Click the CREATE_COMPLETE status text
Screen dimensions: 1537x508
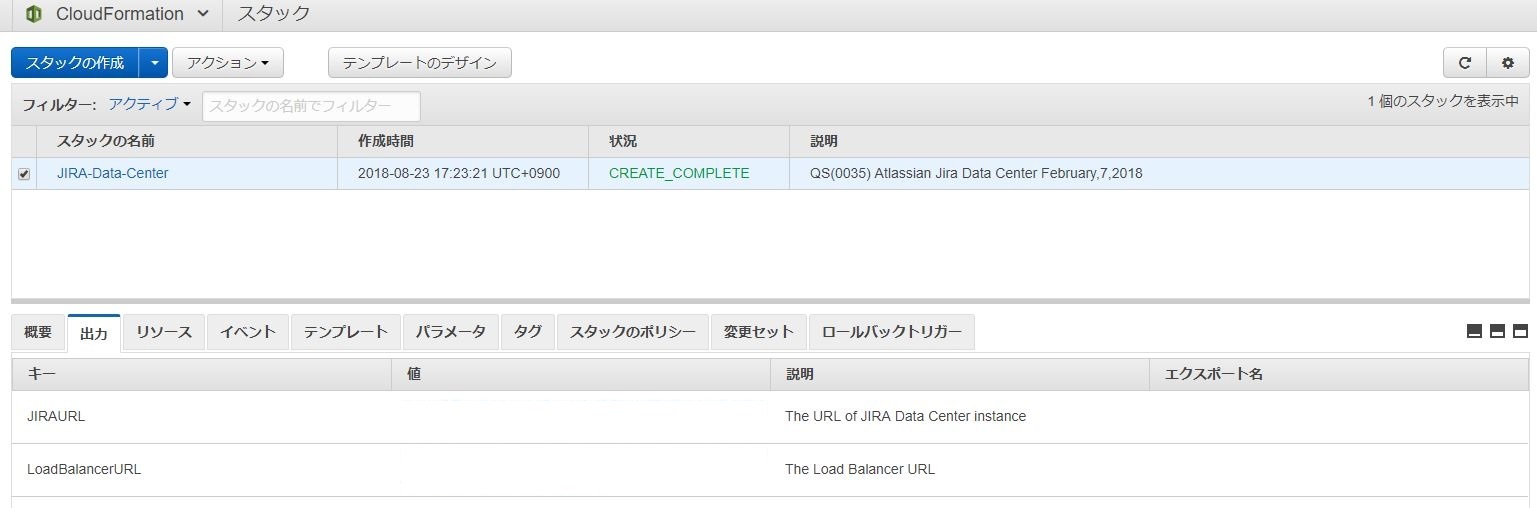pos(679,173)
